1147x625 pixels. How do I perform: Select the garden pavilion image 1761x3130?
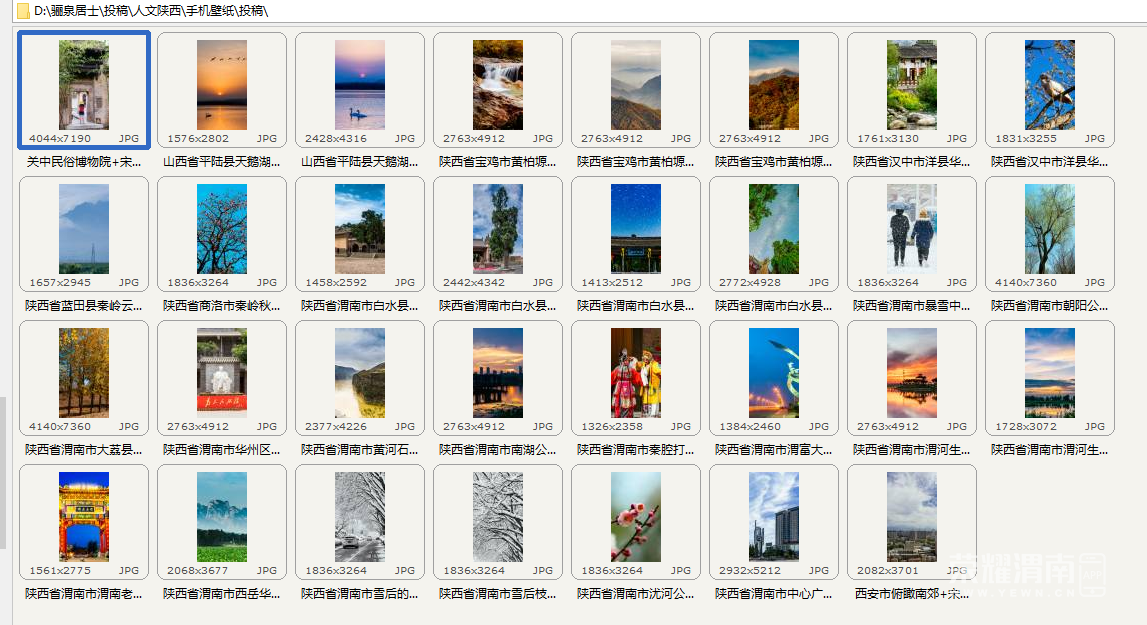tap(912, 85)
